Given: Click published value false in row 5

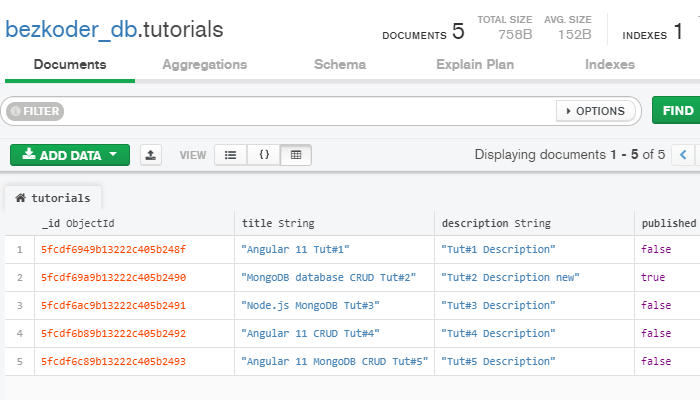Looking at the screenshot, I should [656, 362].
